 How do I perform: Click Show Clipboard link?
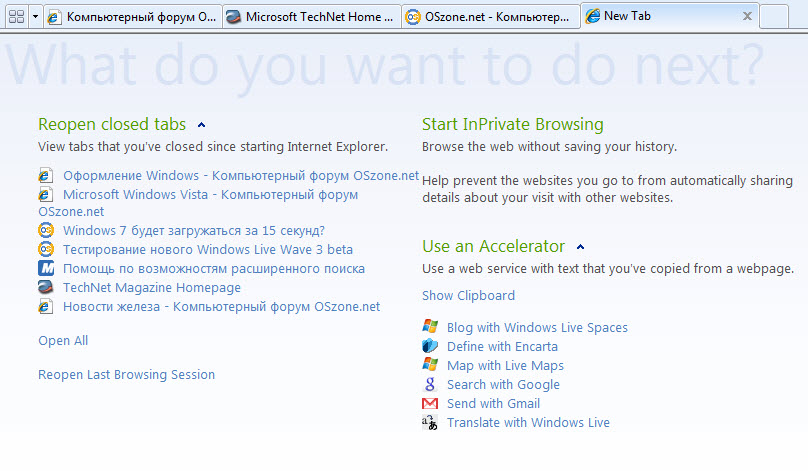tap(468, 296)
